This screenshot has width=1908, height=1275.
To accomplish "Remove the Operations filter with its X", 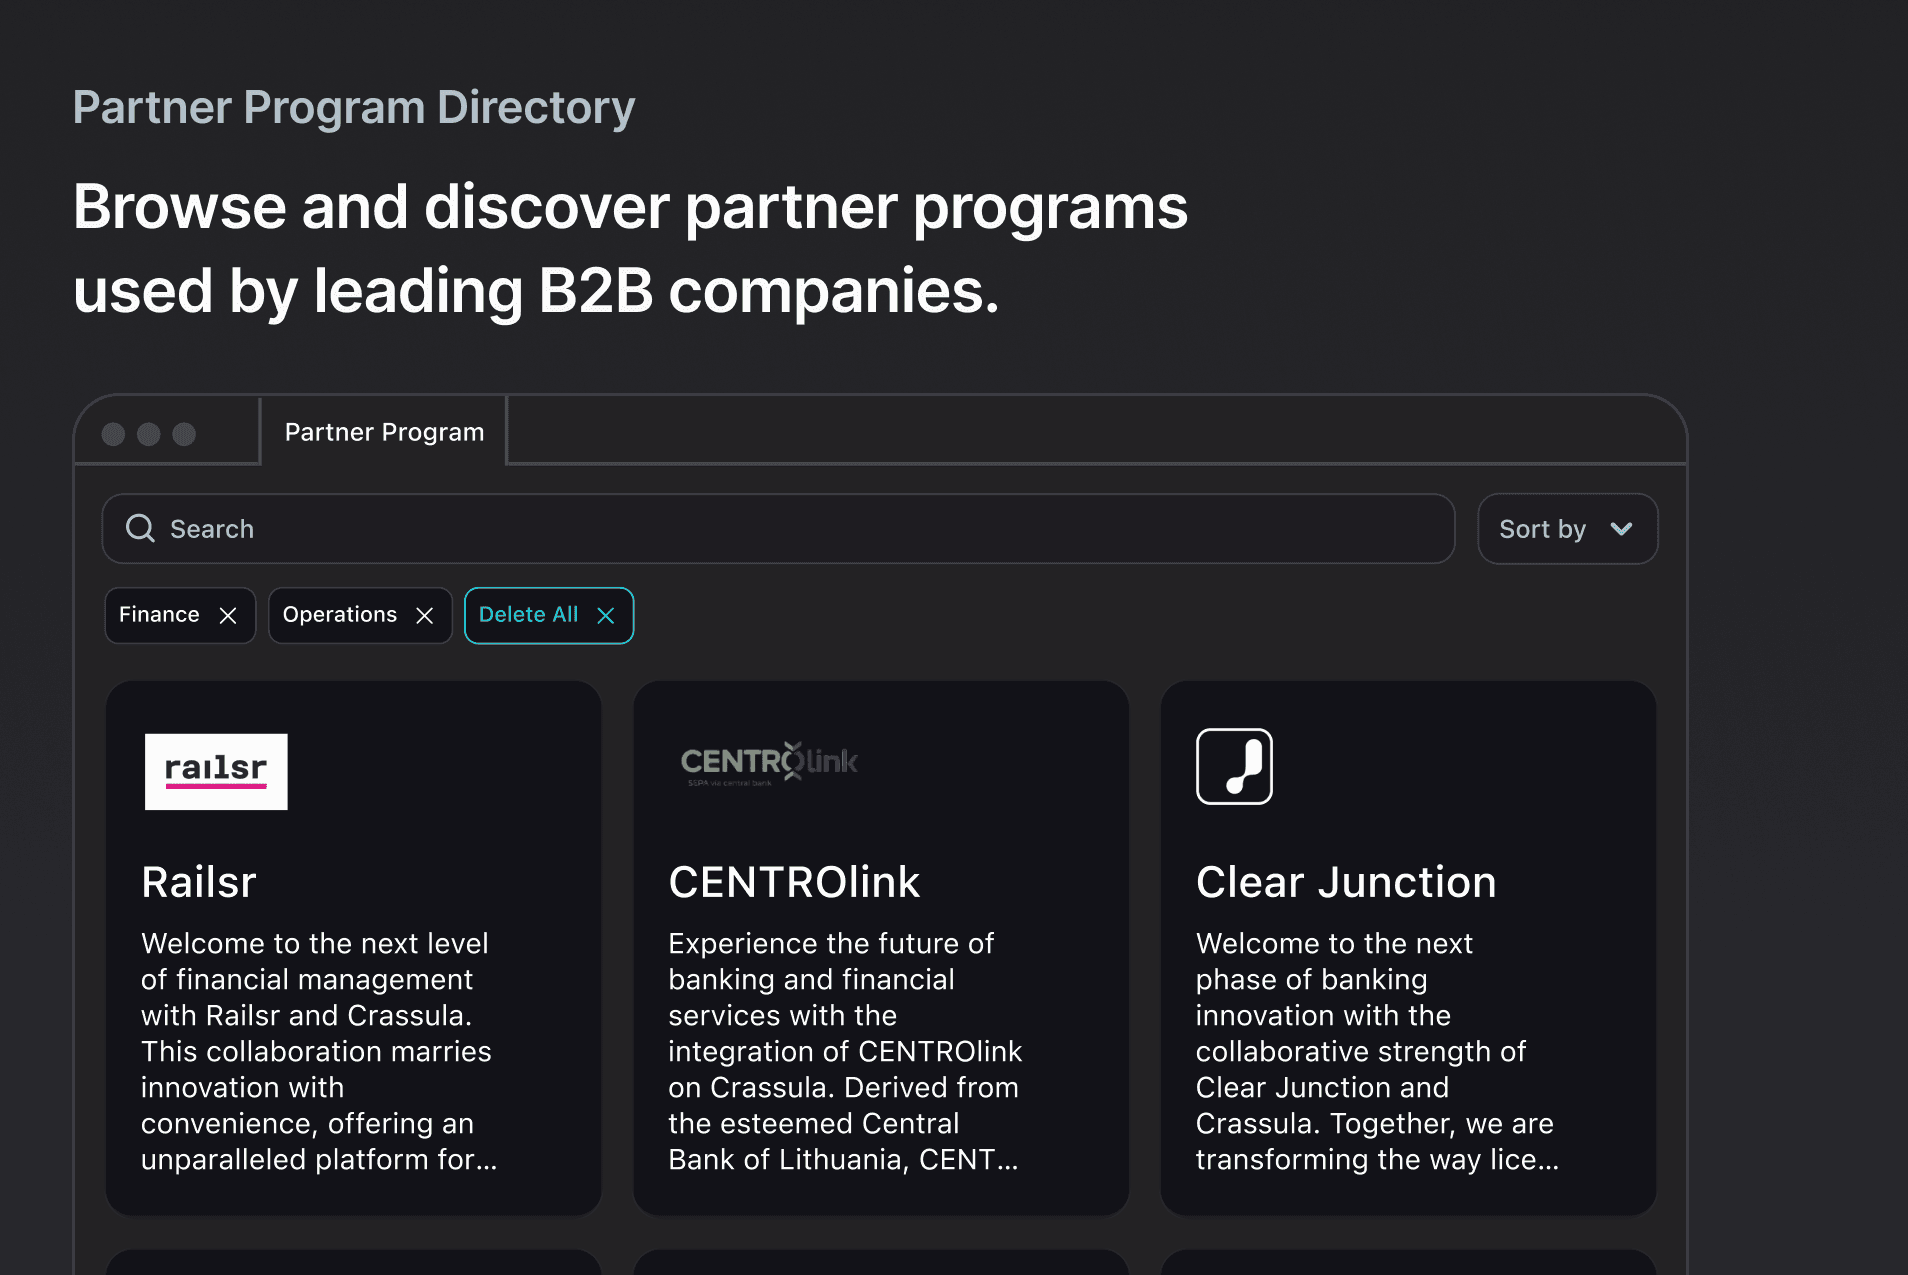I will pyautogui.click(x=425, y=615).
